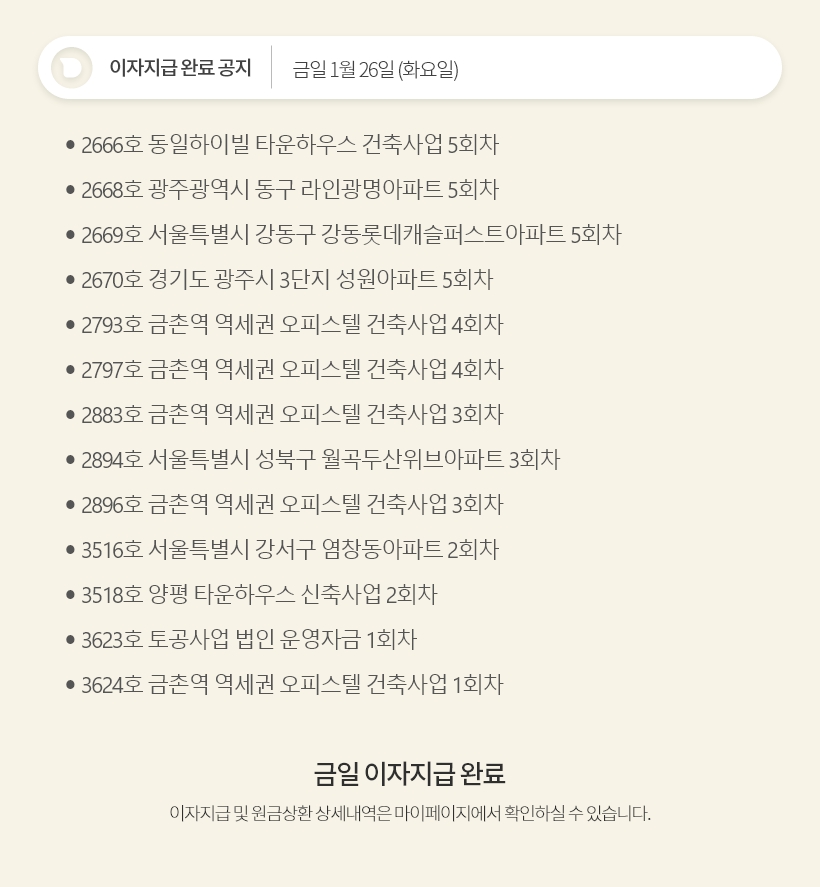820x887 pixels.
Task: Open 2668호 광주광역시 동구 라인광명아파트 entry
Action: pyautogui.click(x=290, y=190)
